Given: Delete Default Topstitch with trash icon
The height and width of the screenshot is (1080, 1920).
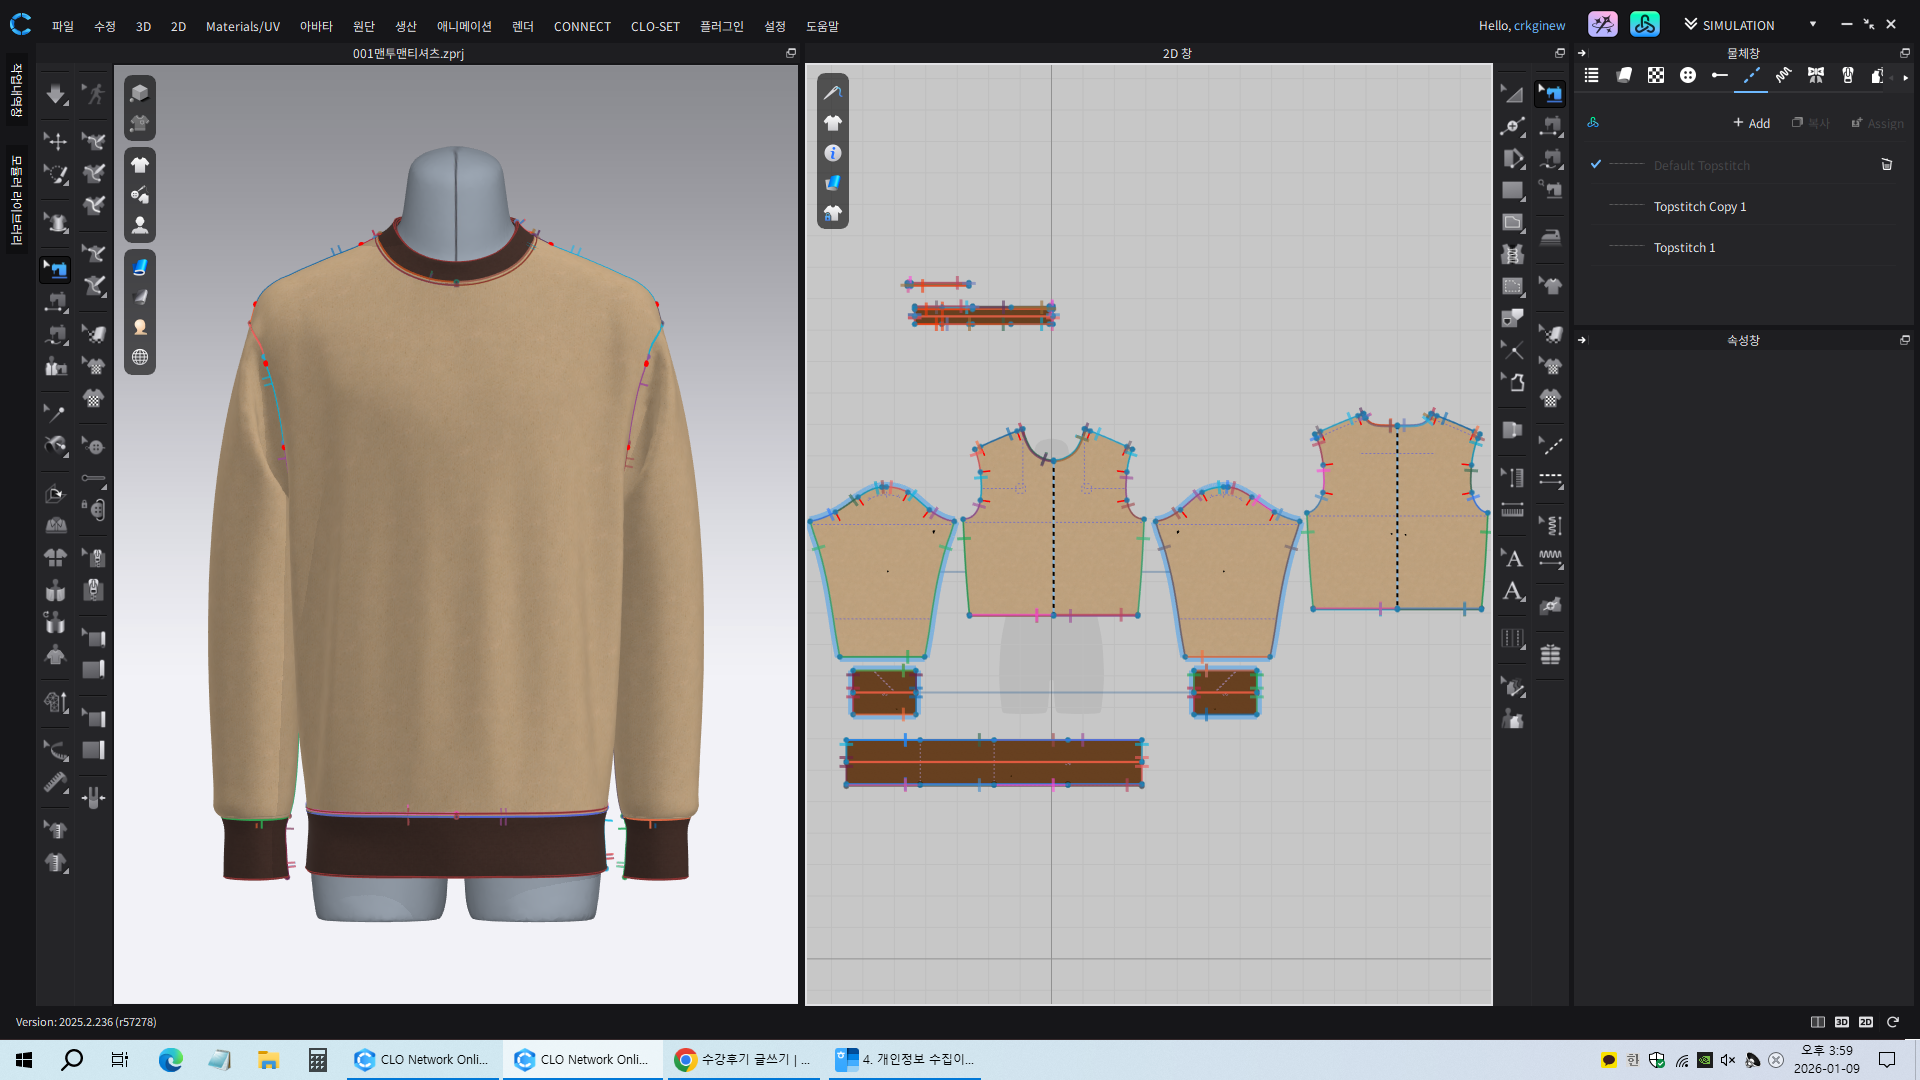Looking at the screenshot, I should point(1886,165).
